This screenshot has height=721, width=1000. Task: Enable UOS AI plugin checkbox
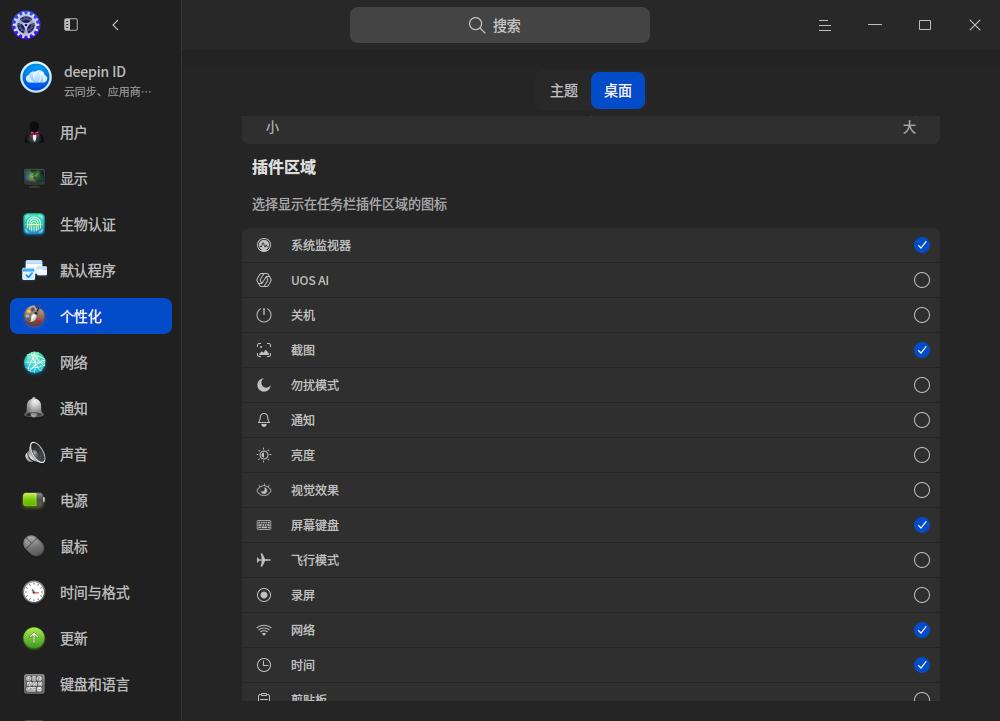[922, 280]
